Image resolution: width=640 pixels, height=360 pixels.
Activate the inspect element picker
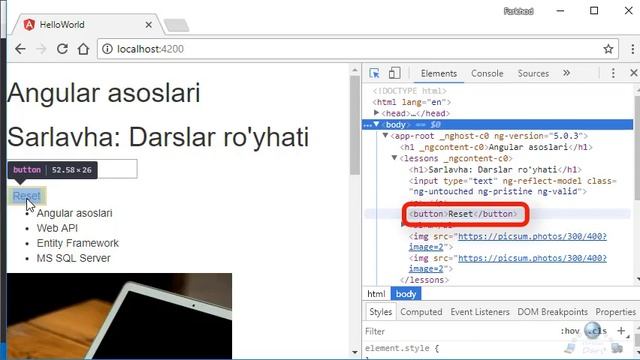click(x=374, y=73)
